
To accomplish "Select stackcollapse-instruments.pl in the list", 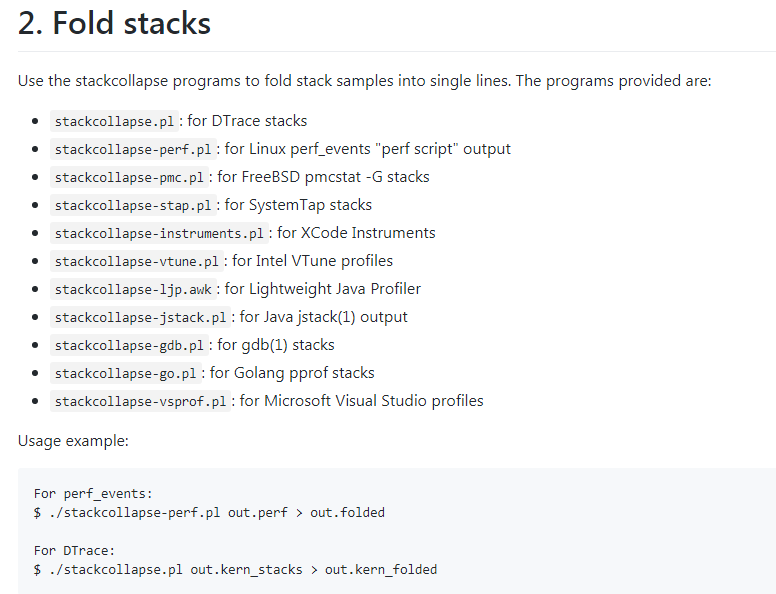I will 159,233.
